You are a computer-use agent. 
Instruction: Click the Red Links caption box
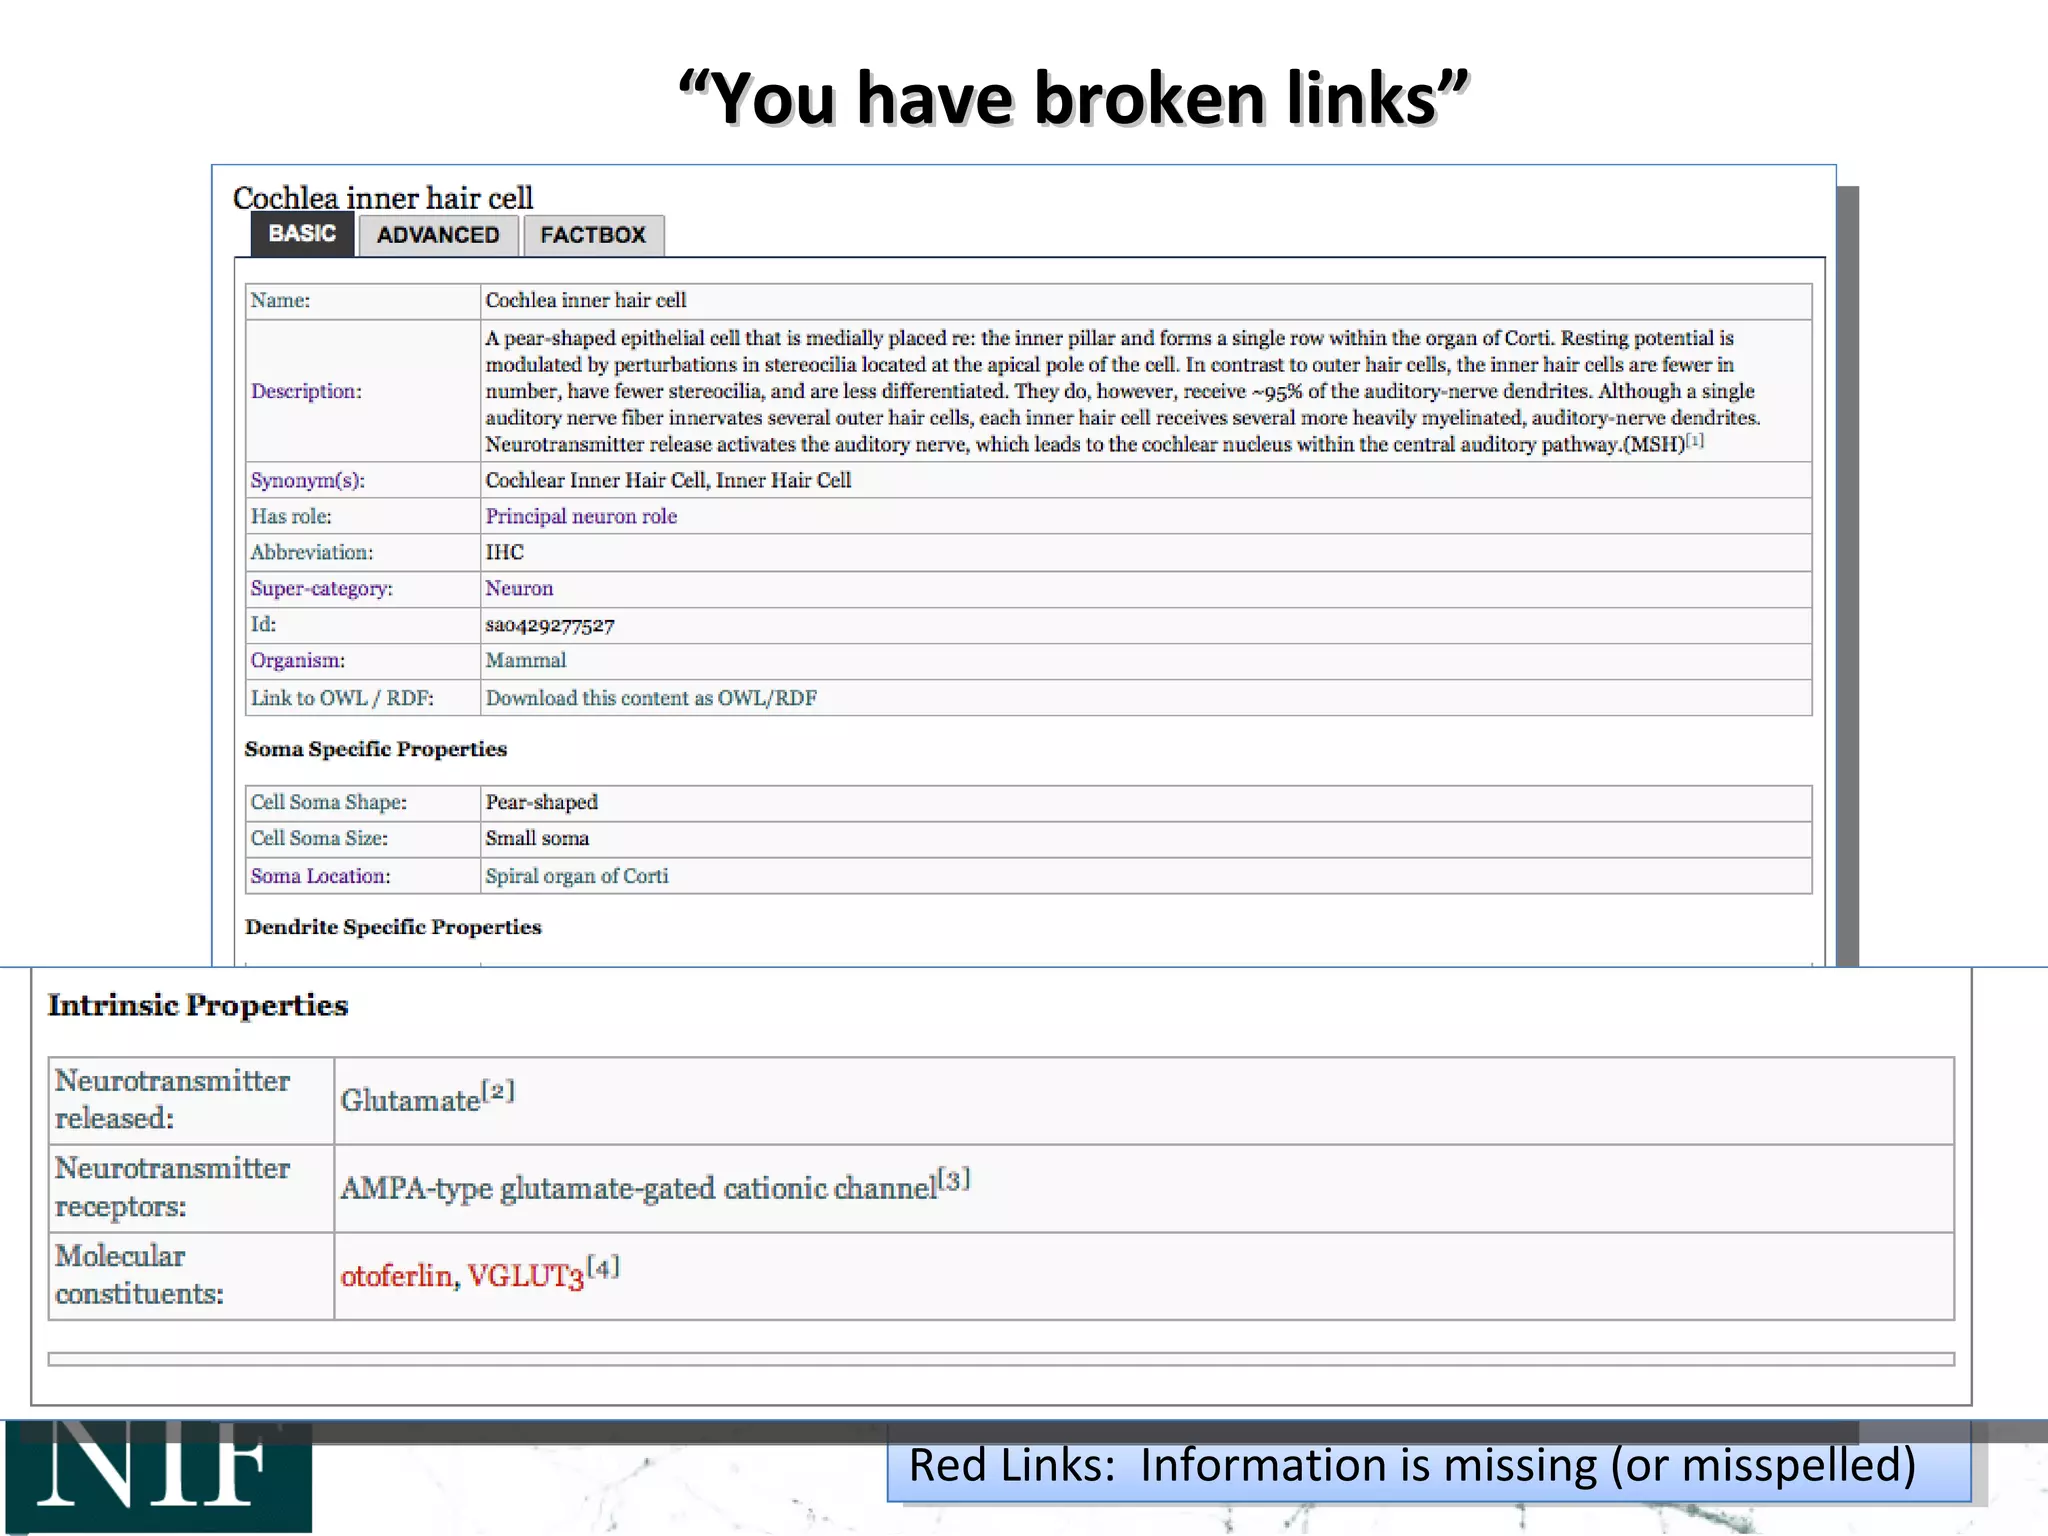point(1429,1465)
